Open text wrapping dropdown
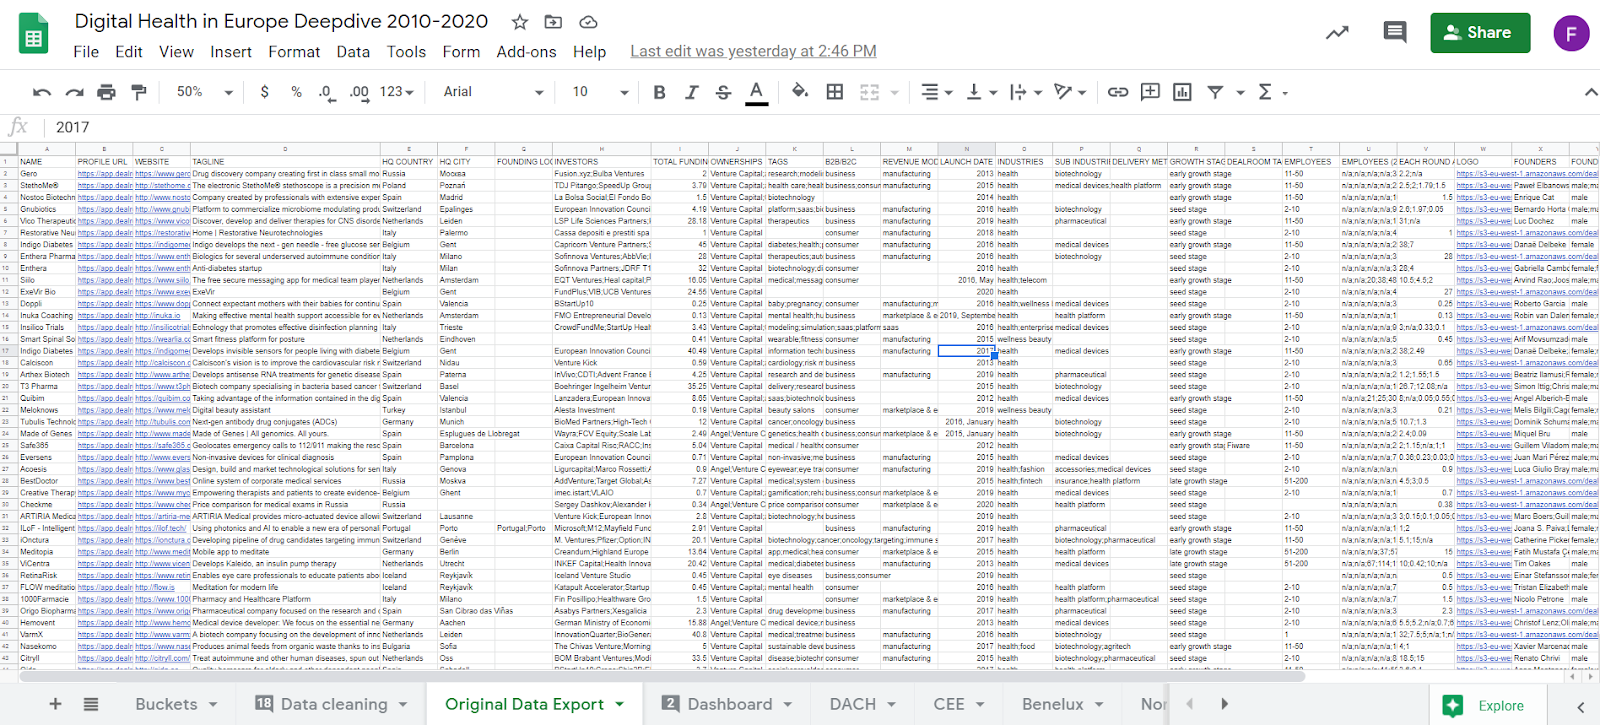This screenshot has height=725, width=1600. click(x=1025, y=92)
